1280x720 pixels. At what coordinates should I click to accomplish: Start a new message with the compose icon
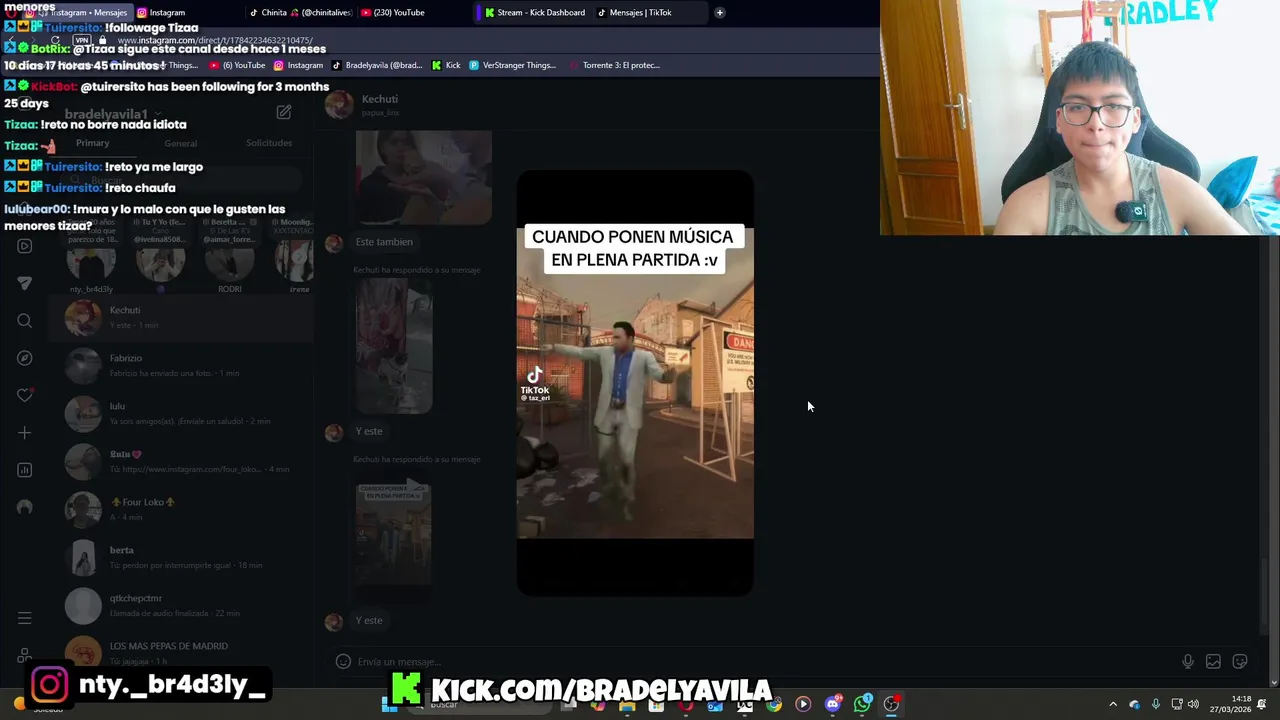point(284,113)
